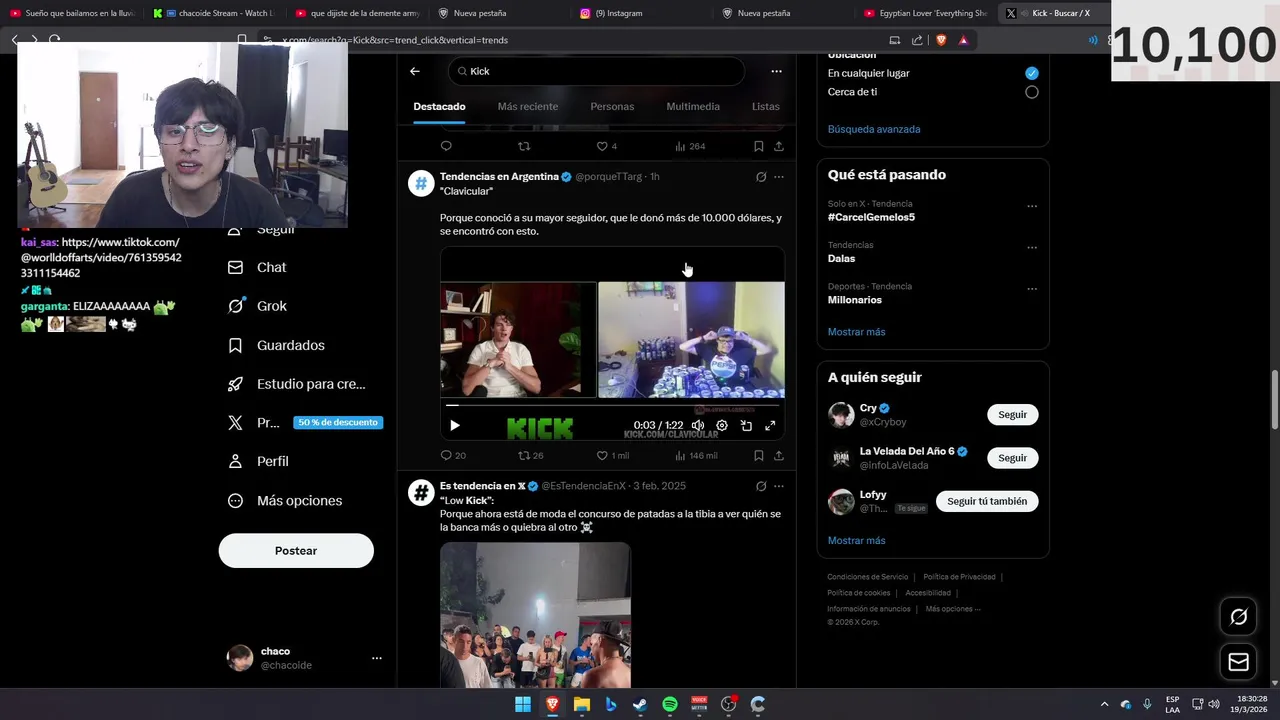Click the share icon in the address bar

point(917,40)
